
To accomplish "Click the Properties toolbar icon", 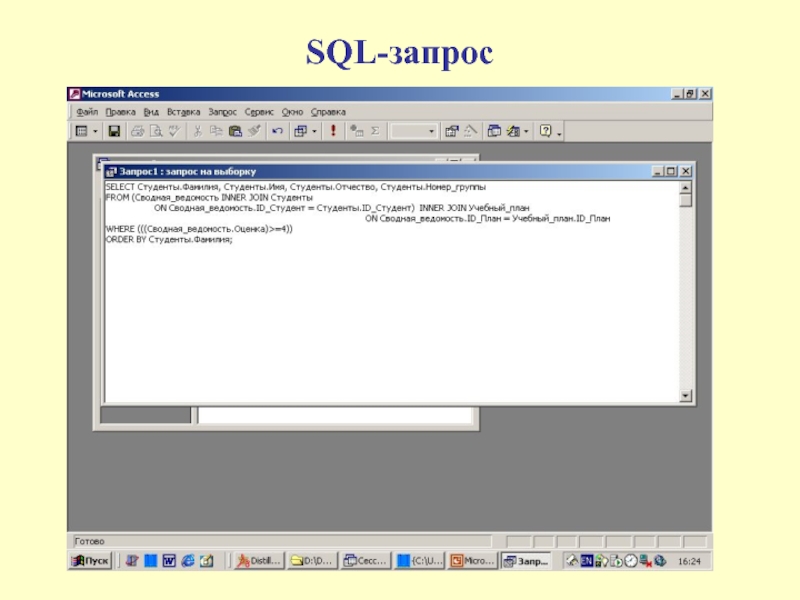I will pyautogui.click(x=452, y=131).
